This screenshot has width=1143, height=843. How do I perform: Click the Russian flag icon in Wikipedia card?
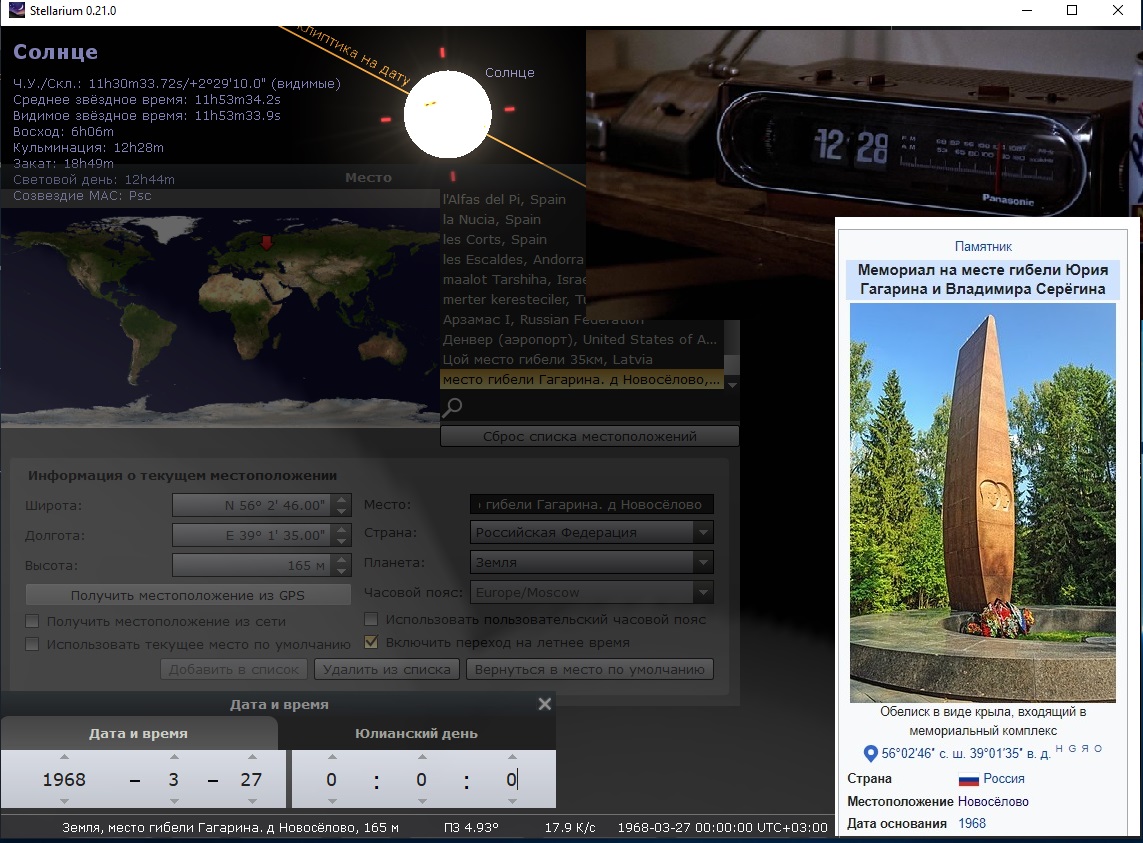coord(968,780)
